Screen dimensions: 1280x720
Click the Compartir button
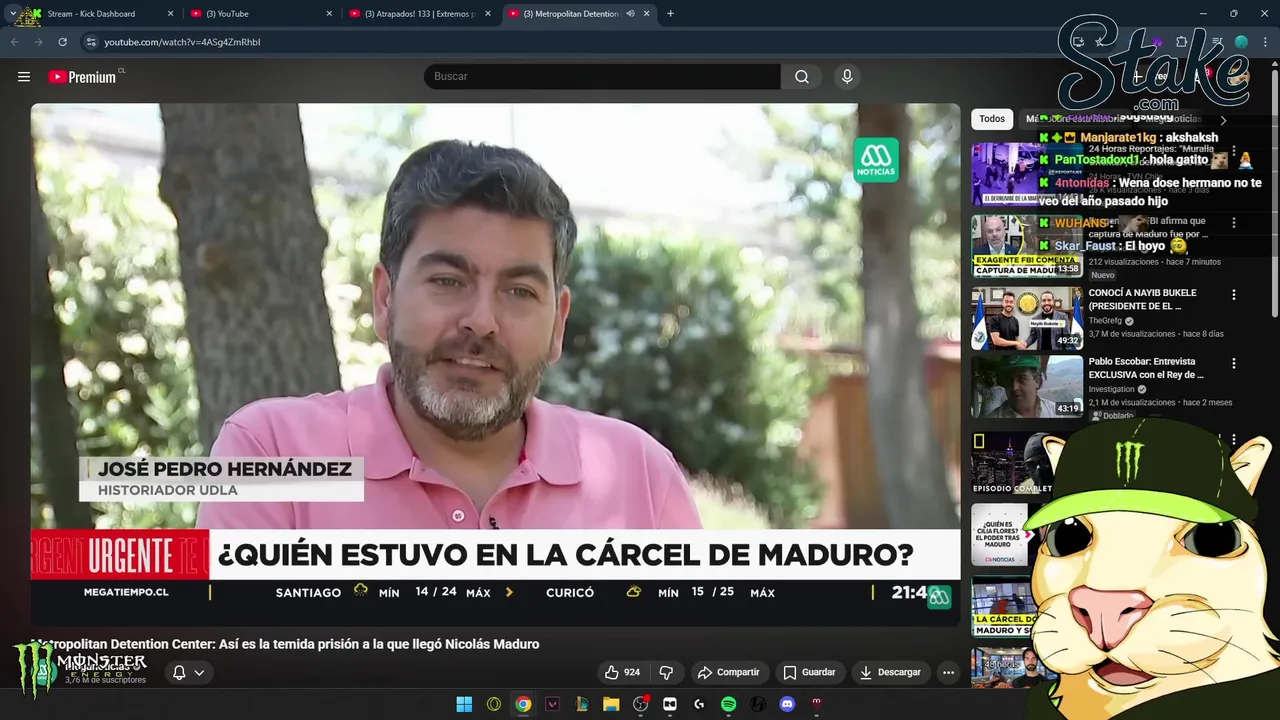tap(729, 672)
